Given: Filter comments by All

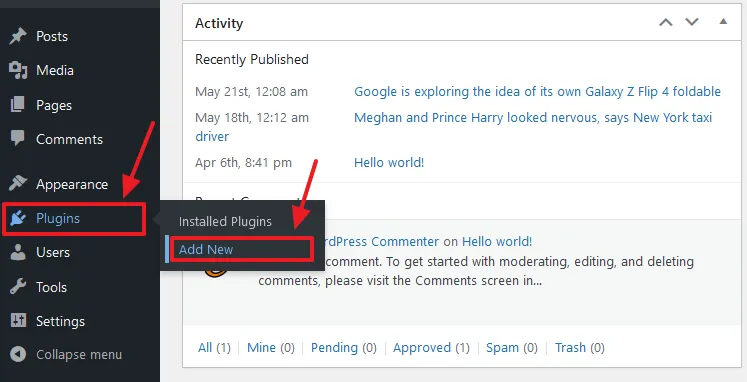Looking at the screenshot, I should [205, 348].
